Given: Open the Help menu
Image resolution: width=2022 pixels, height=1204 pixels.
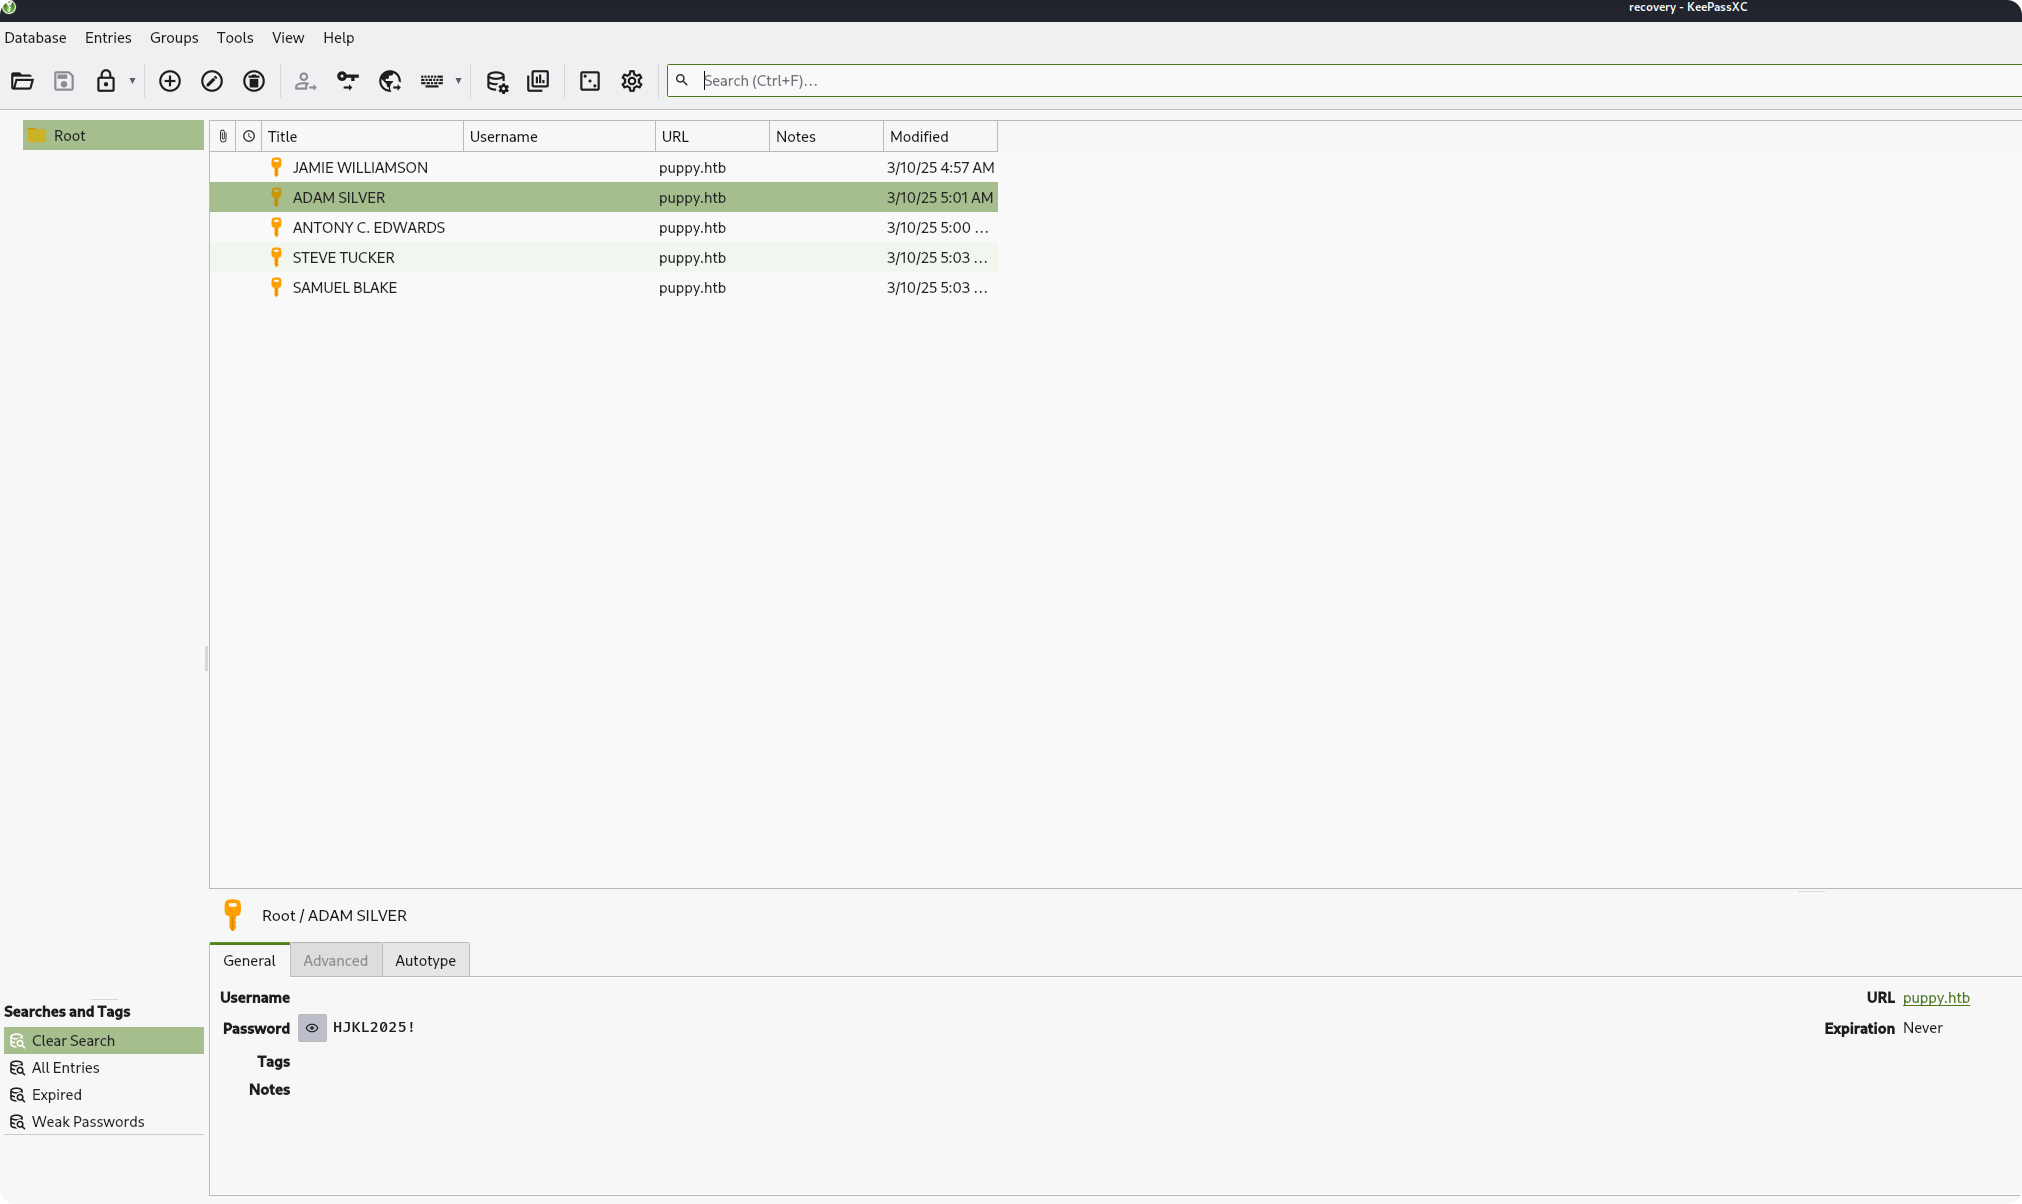Looking at the screenshot, I should pos(338,38).
